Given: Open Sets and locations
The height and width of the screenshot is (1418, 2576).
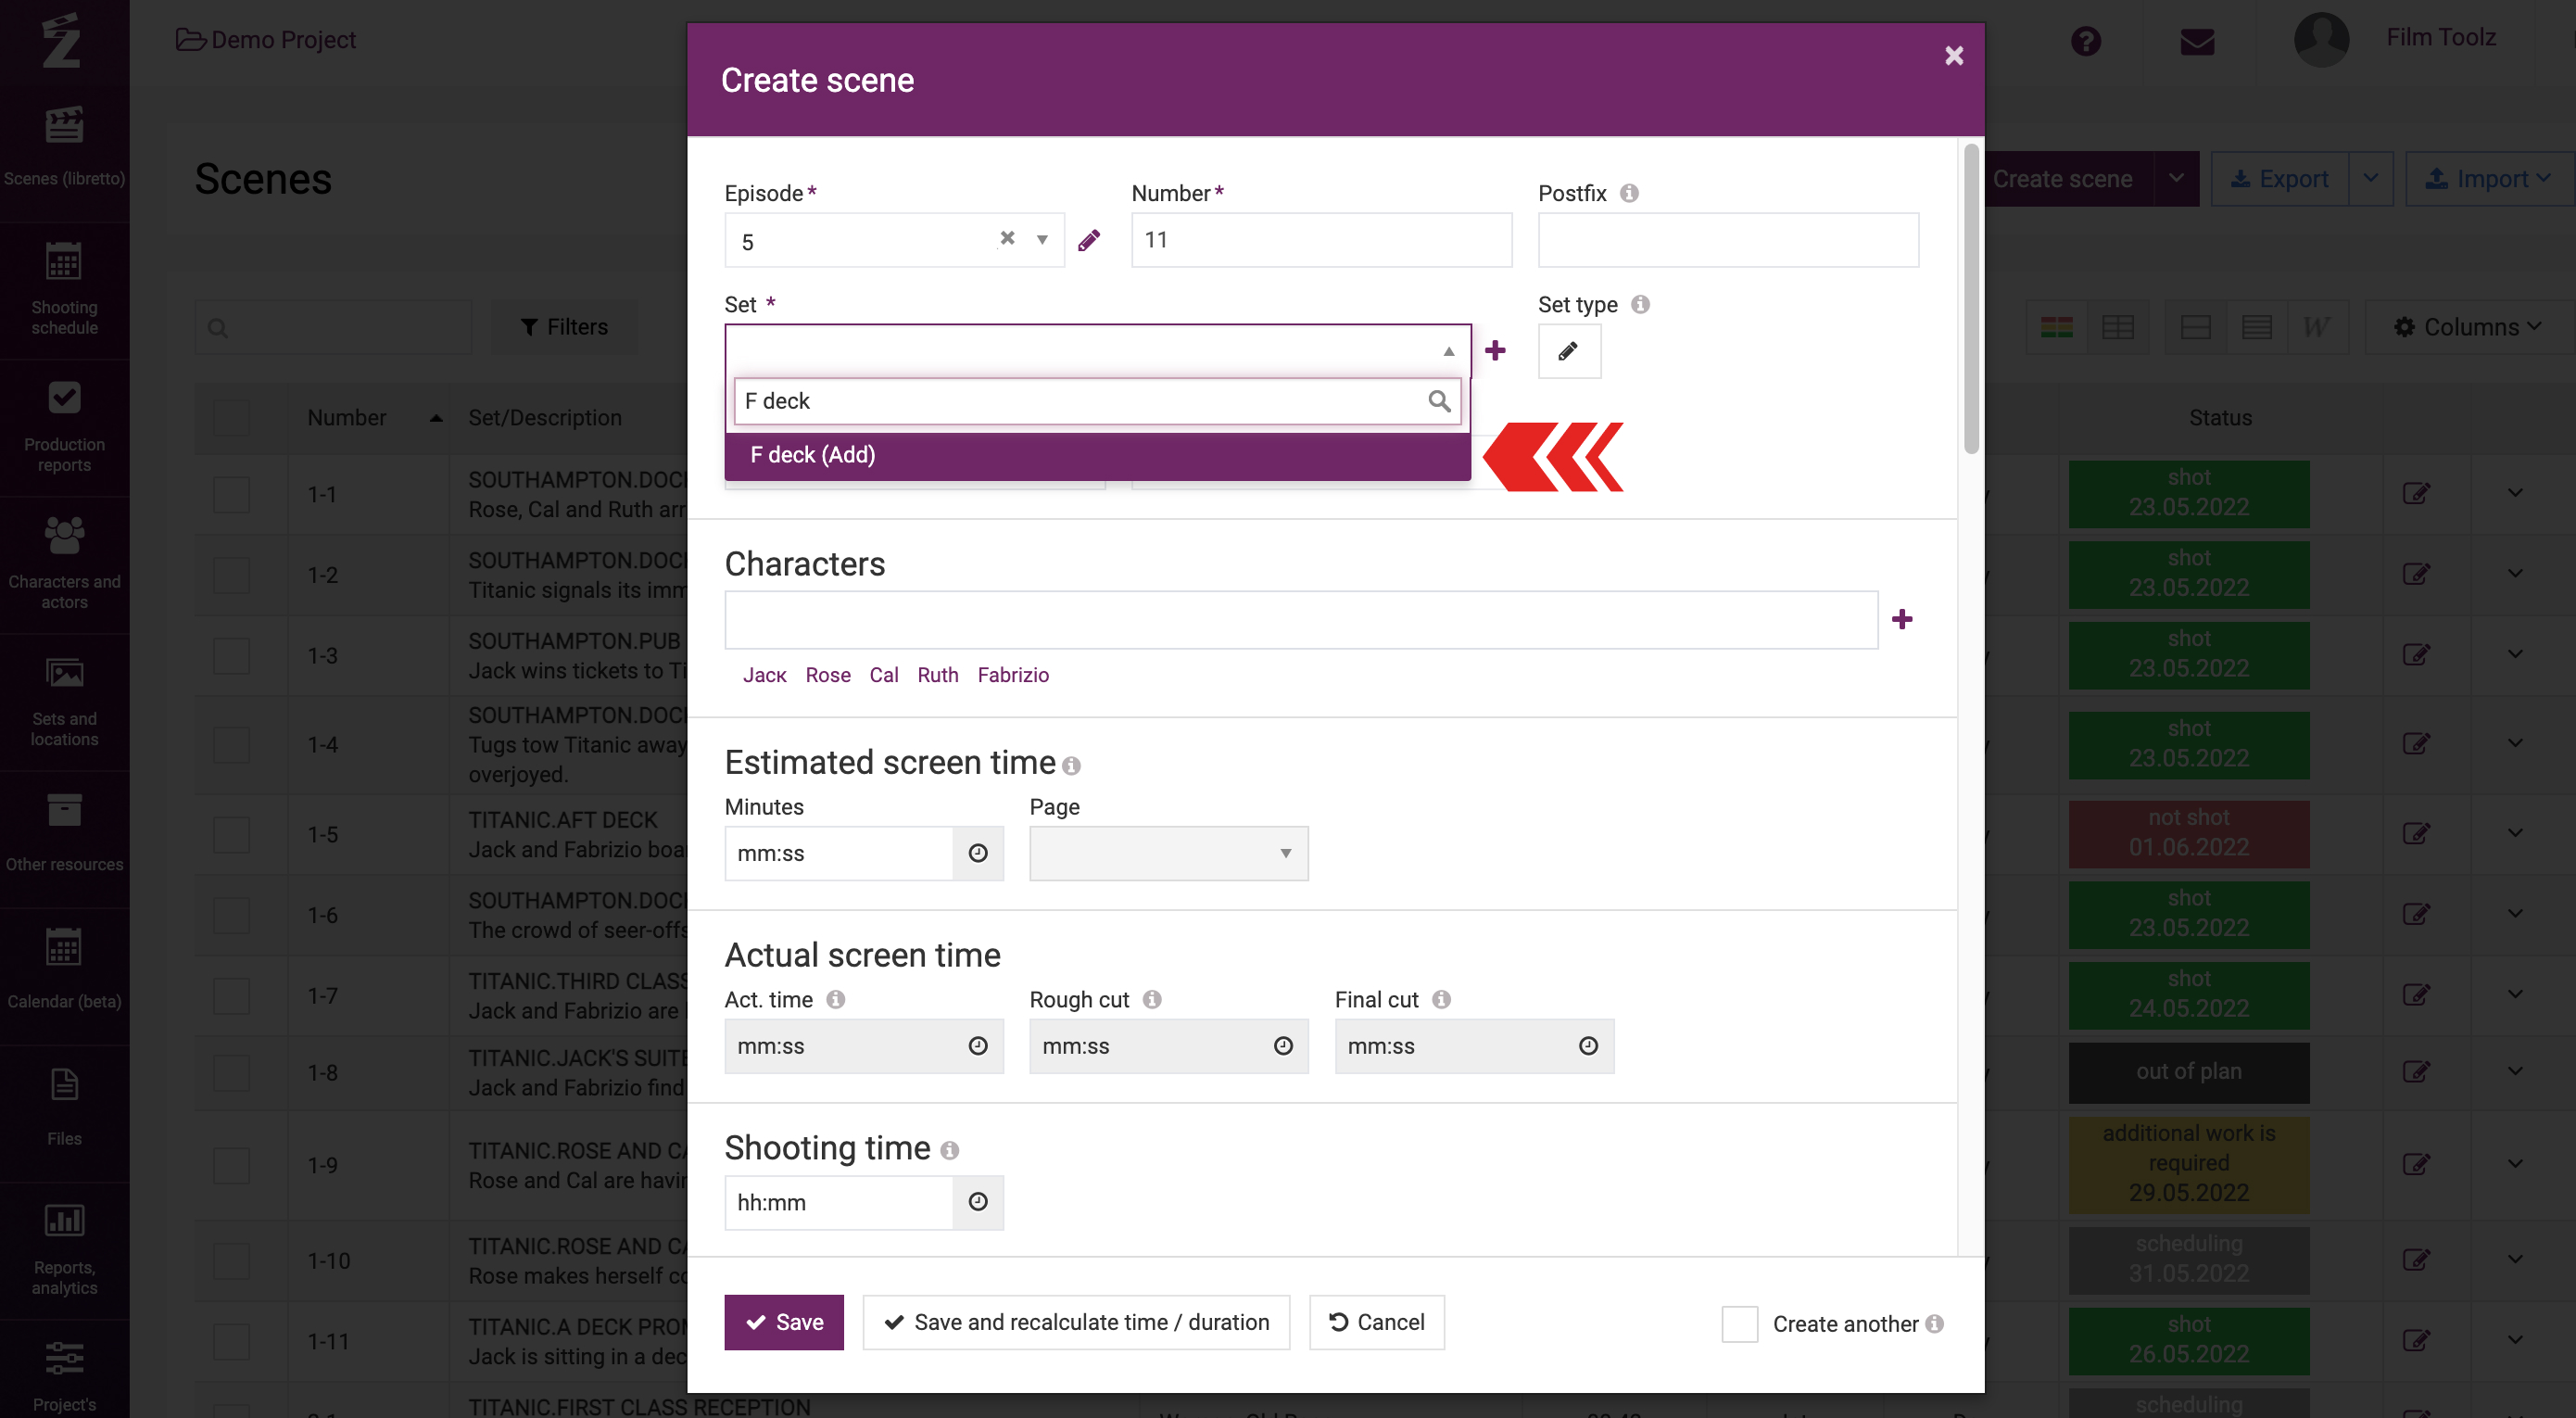Looking at the screenshot, I should [64, 701].
